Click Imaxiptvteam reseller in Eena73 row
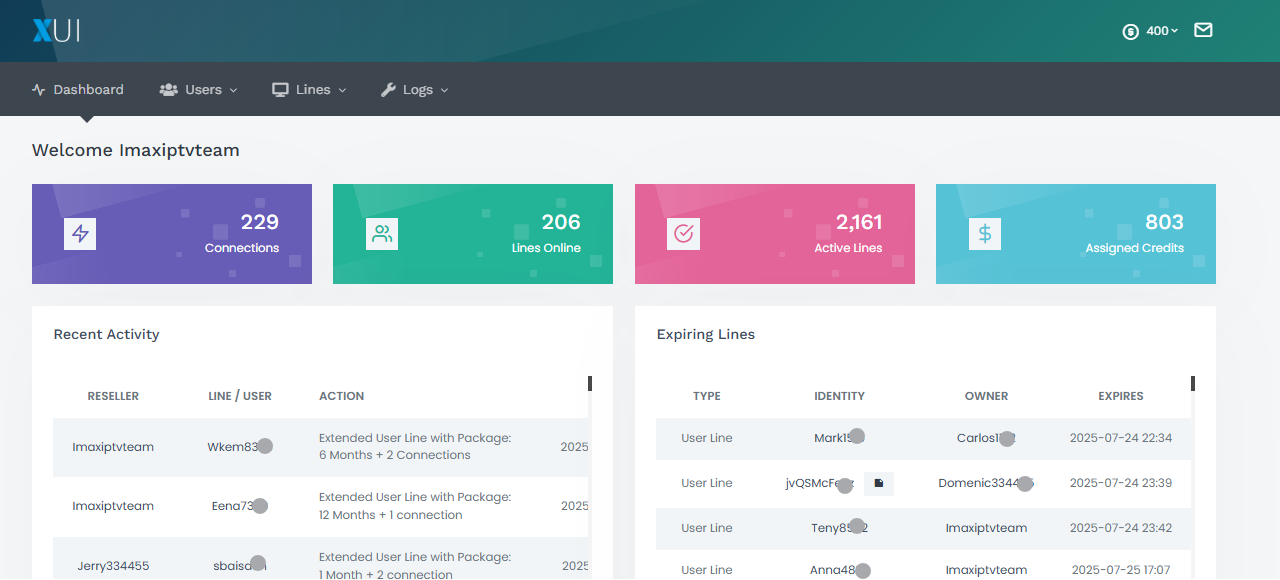 point(113,506)
